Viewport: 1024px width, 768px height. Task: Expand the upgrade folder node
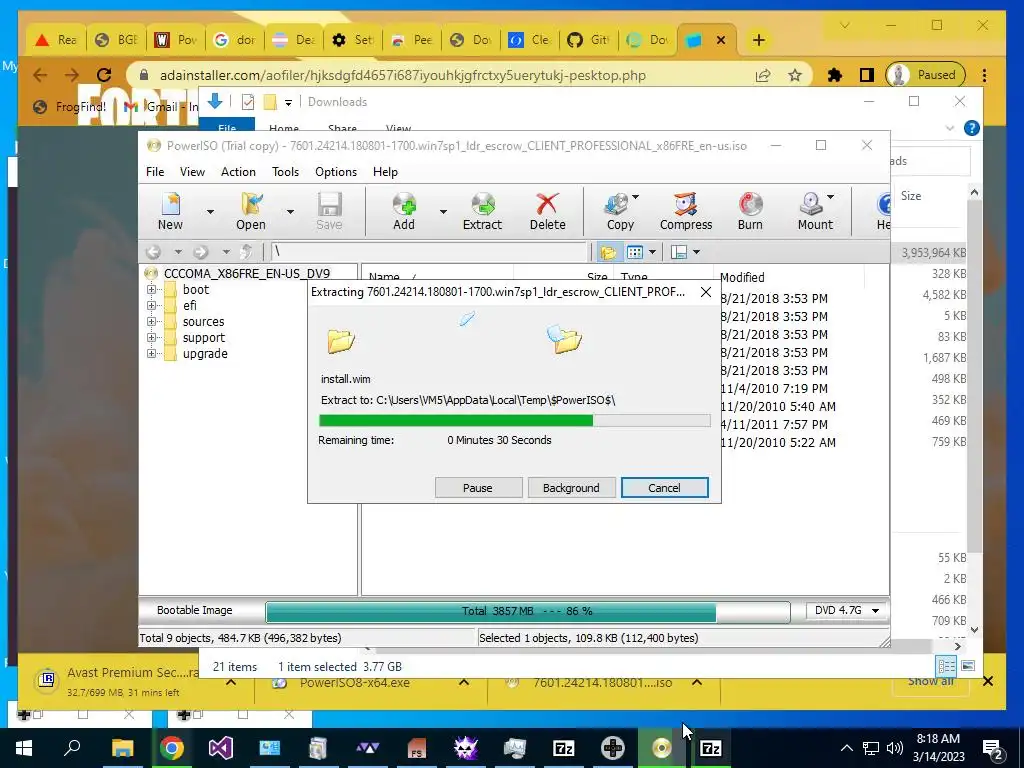152,353
